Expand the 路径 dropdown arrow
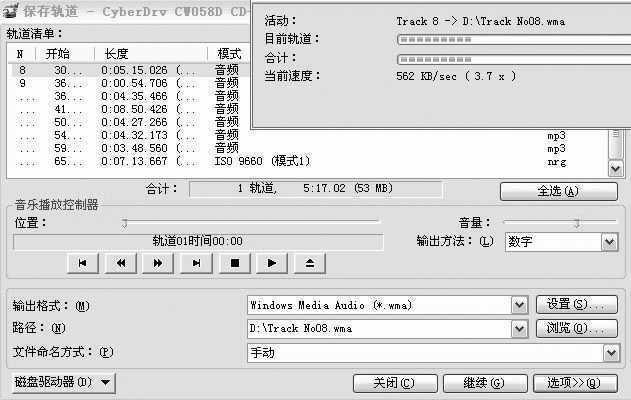Image resolution: width=631 pixels, height=400 pixels. [x=519, y=328]
